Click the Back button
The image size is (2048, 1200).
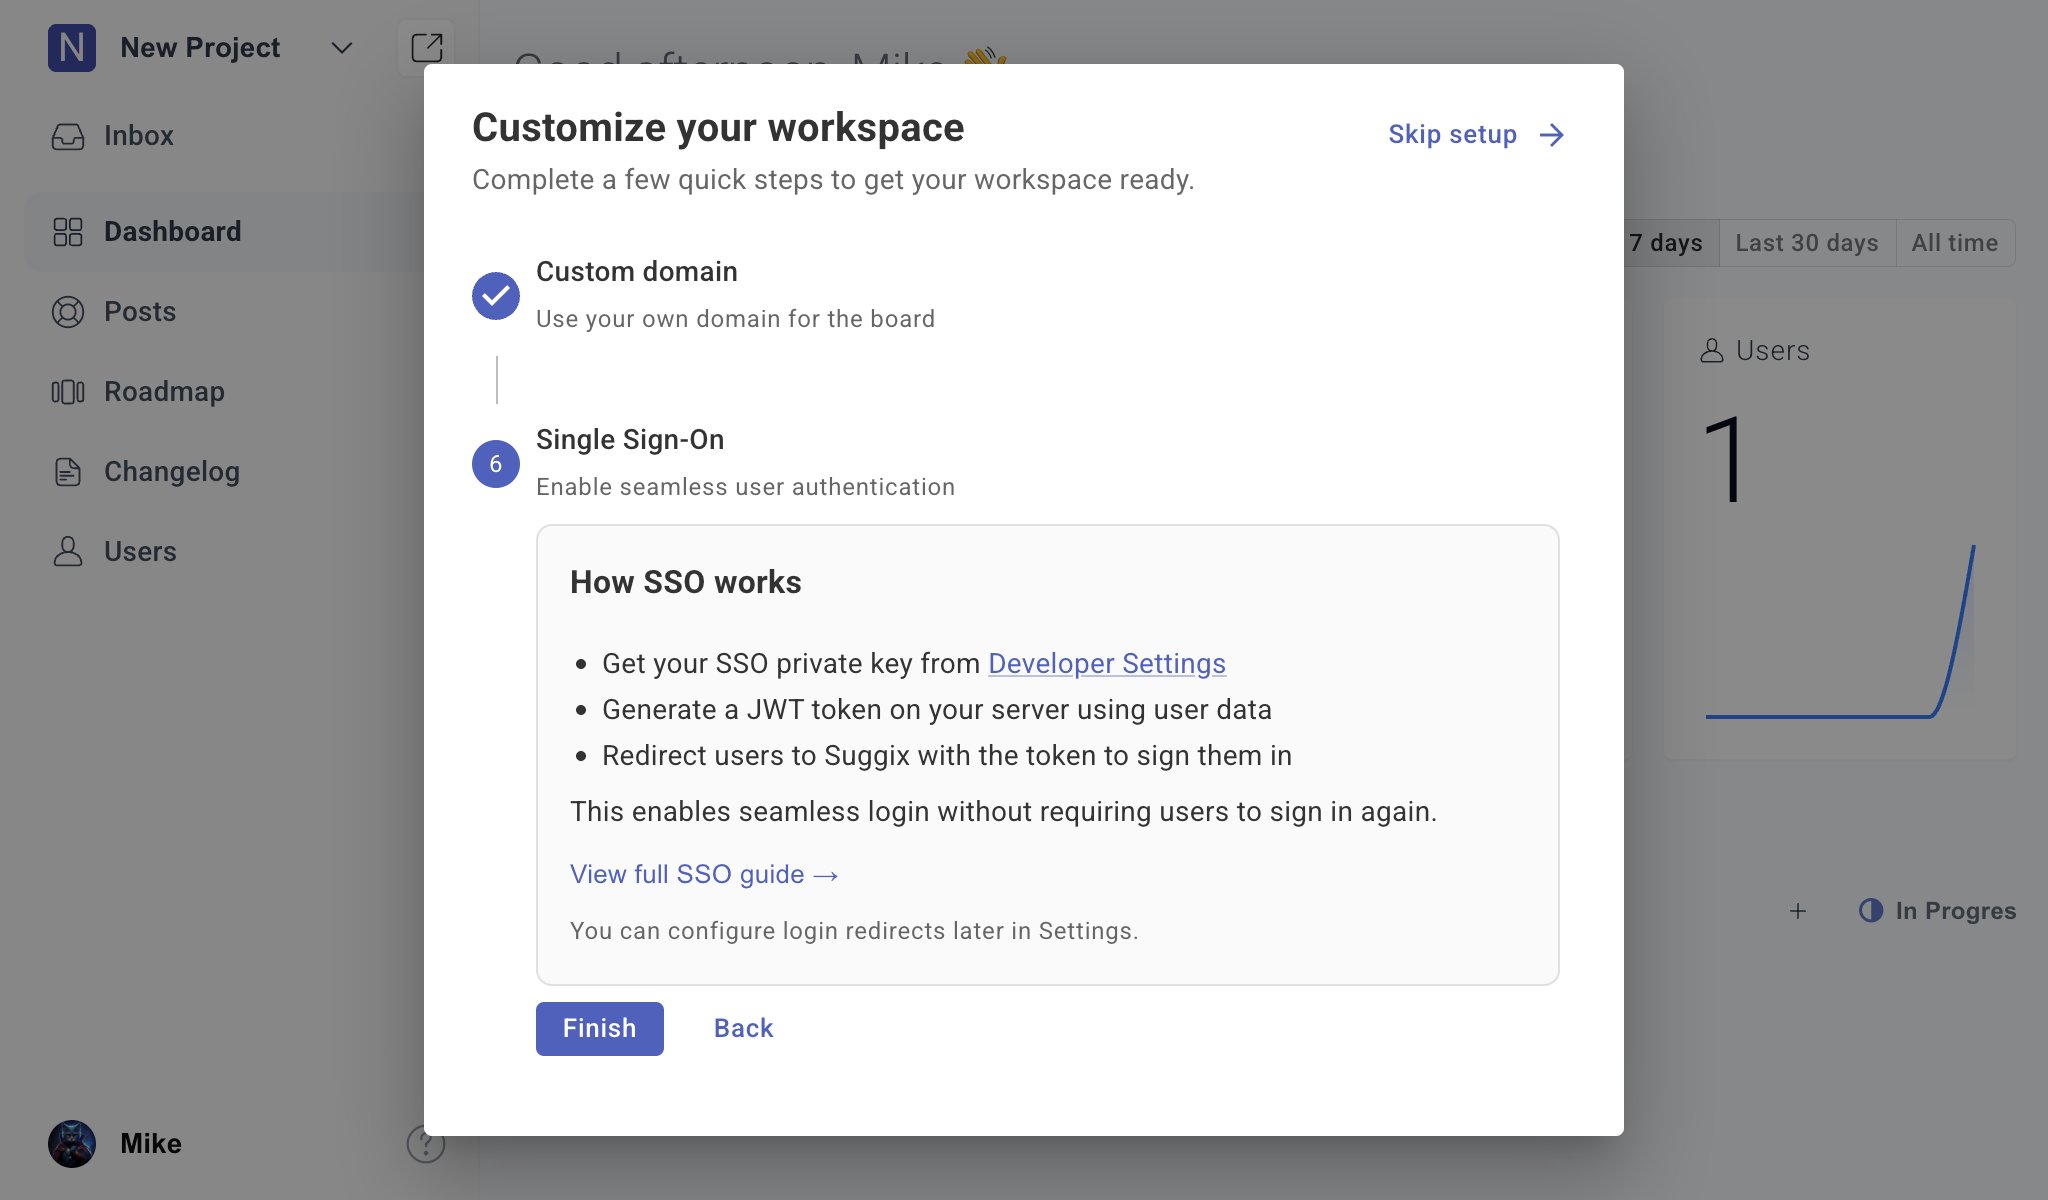point(744,1029)
